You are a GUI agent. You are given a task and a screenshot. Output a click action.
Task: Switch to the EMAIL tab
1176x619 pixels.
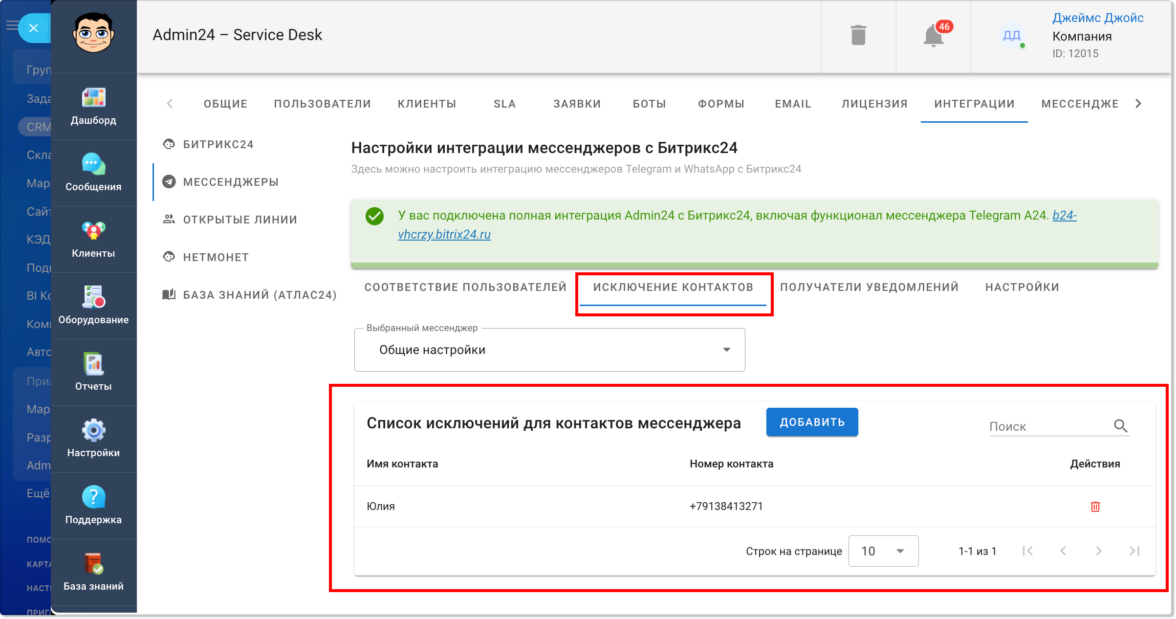[794, 104]
